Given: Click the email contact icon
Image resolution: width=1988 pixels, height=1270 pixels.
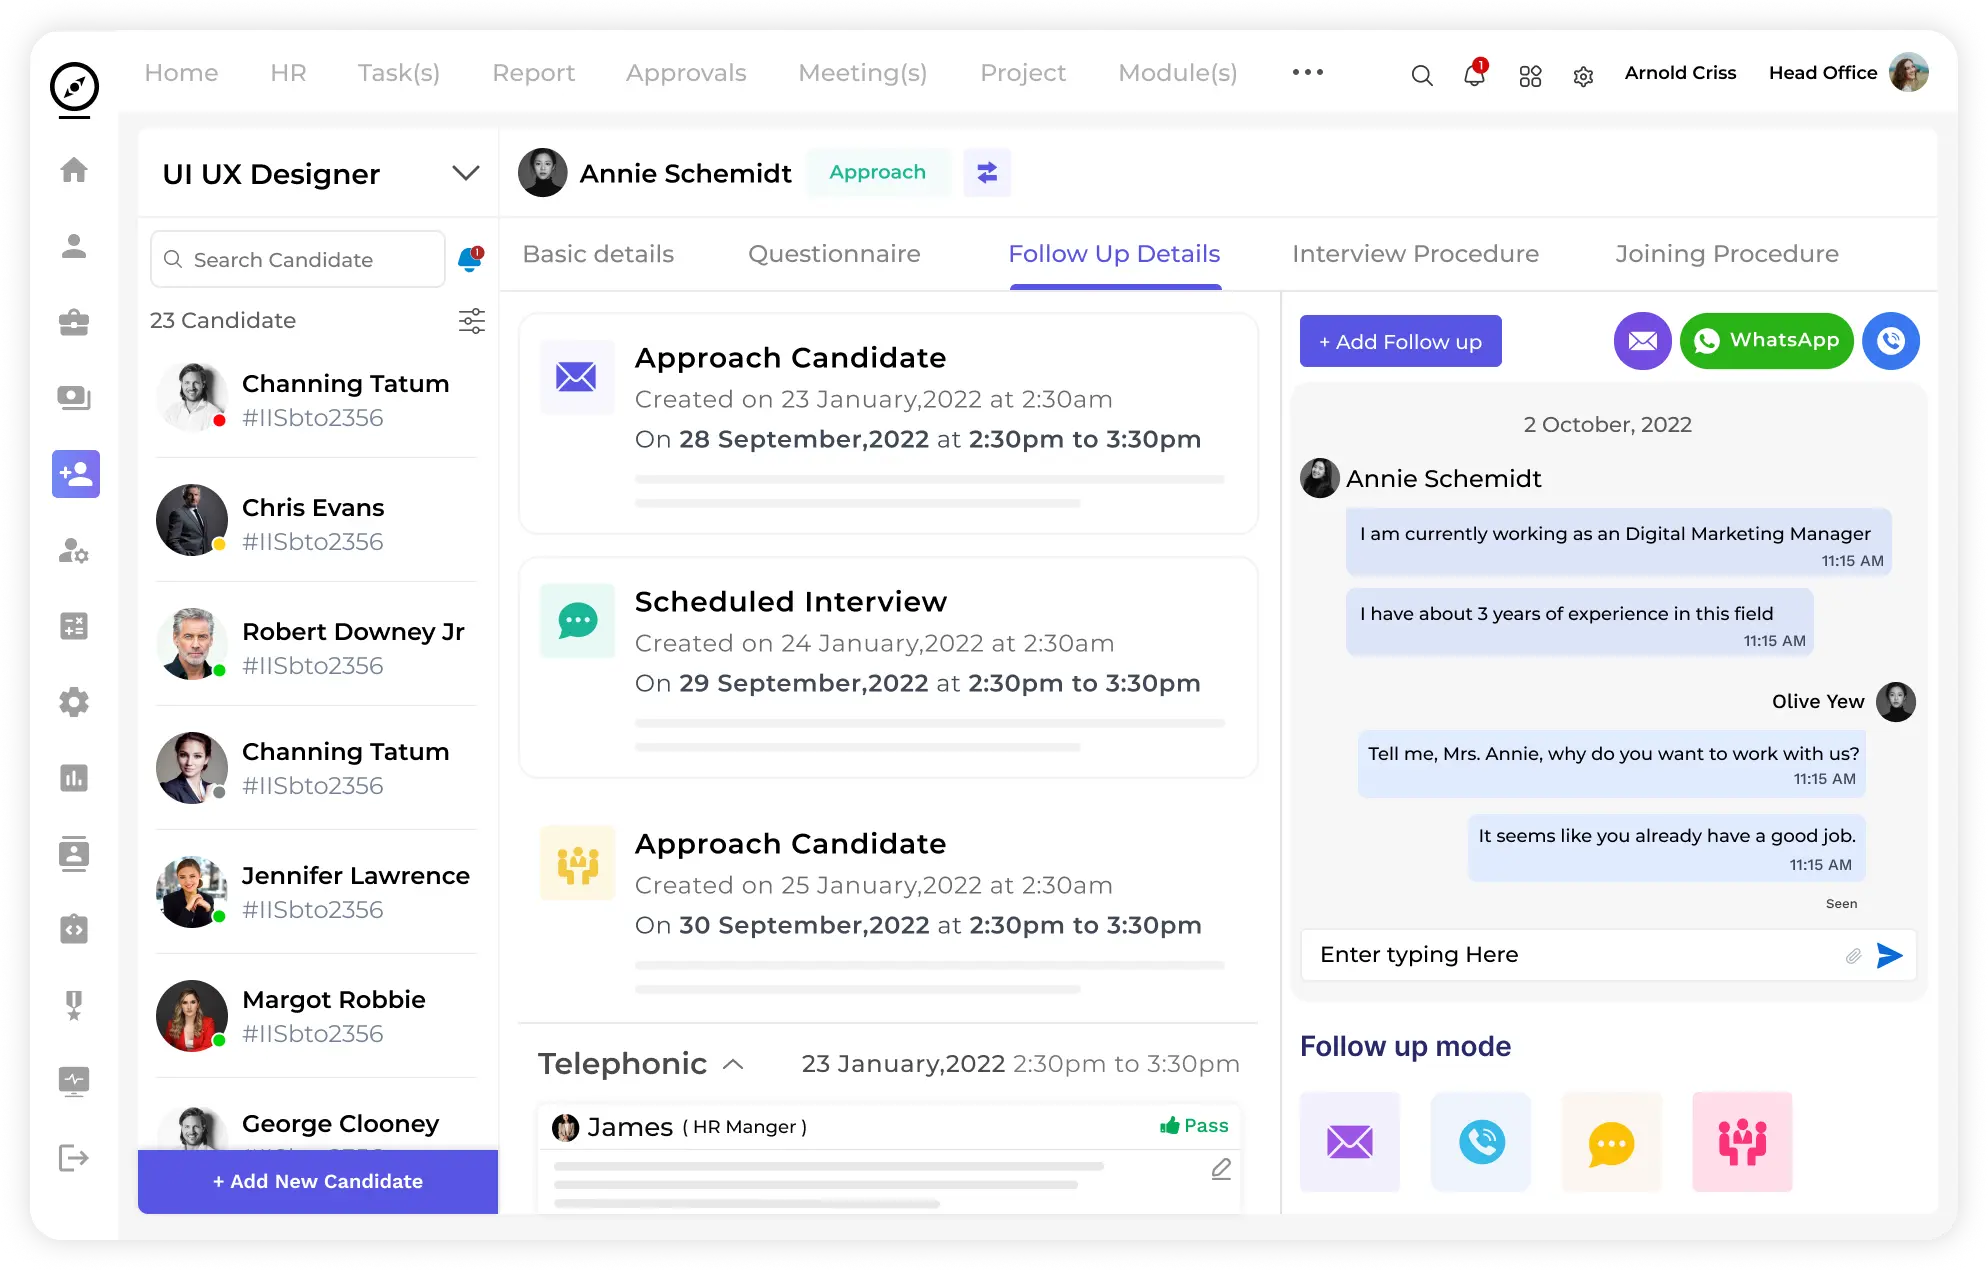Looking at the screenshot, I should 1642,339.
